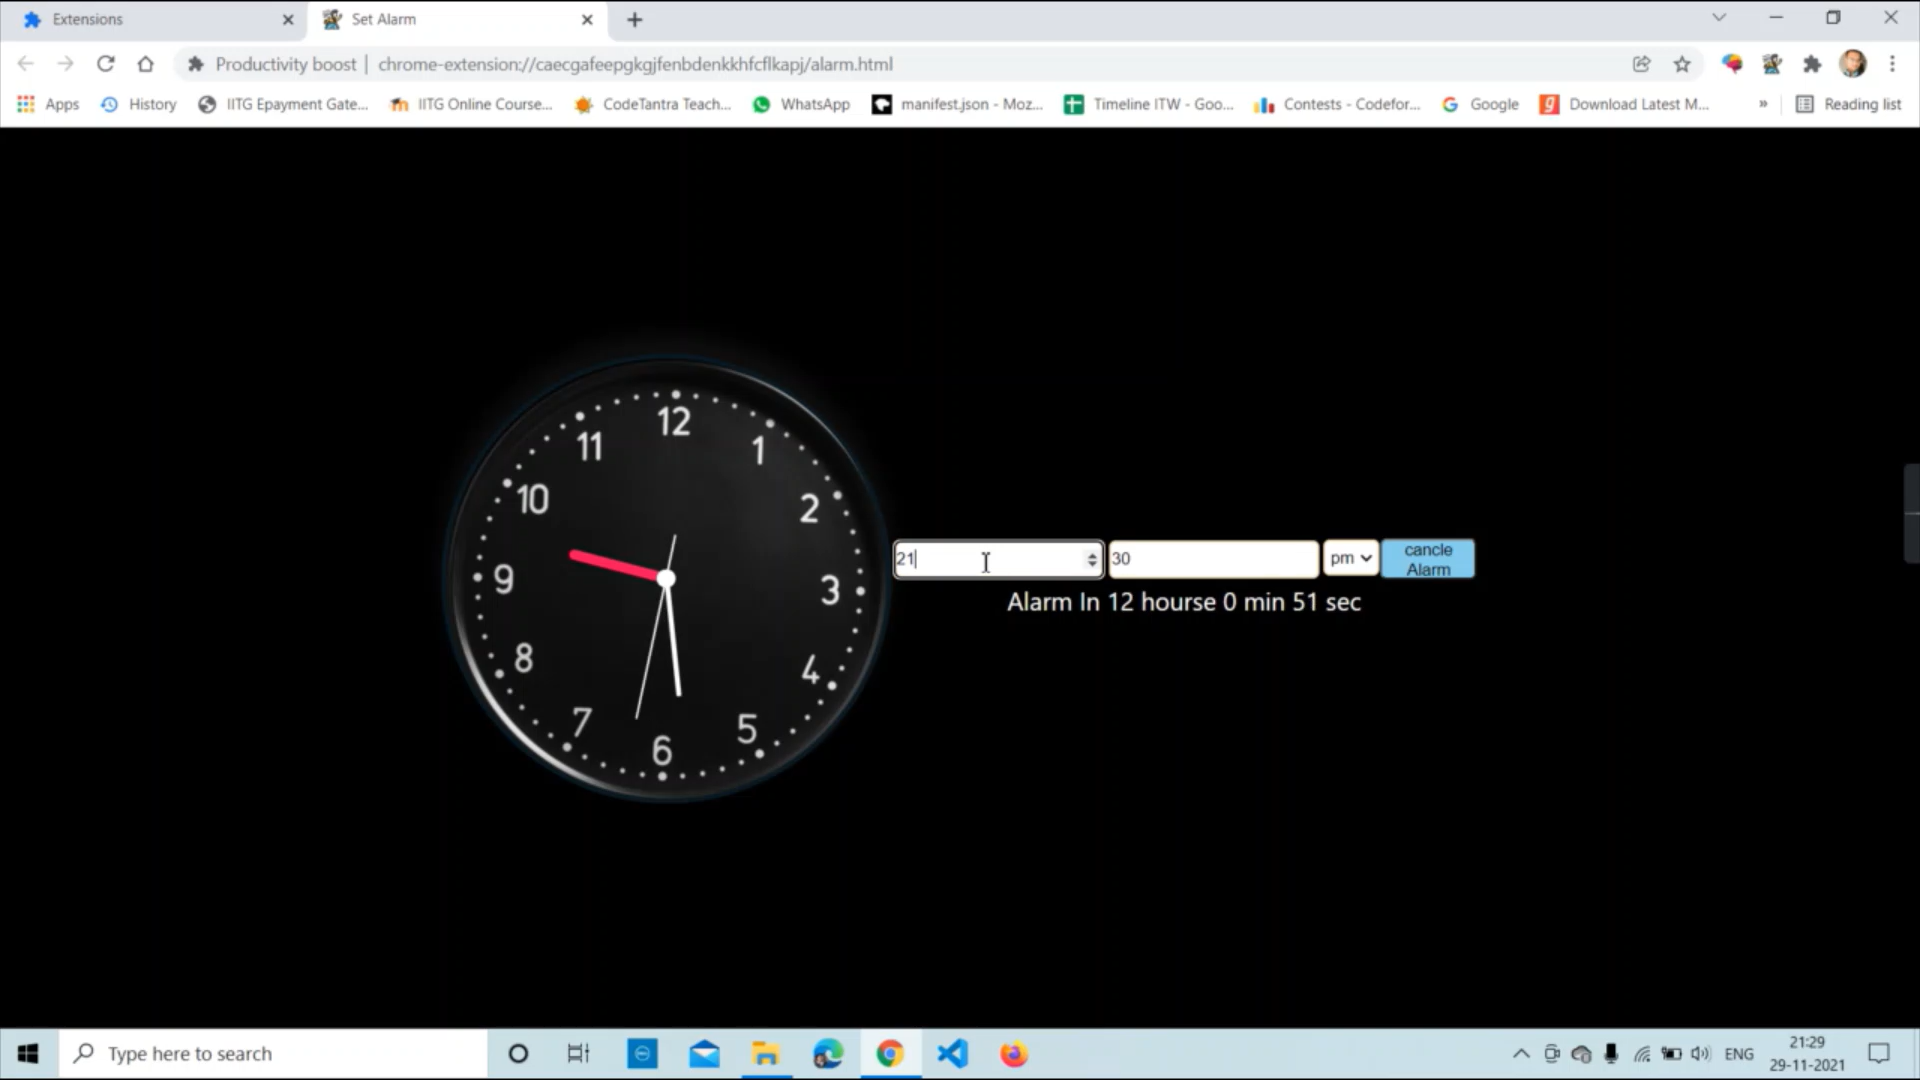1920x1080 pixels.
Task: Click the user profile avatar
Action: coord(1852,64)
